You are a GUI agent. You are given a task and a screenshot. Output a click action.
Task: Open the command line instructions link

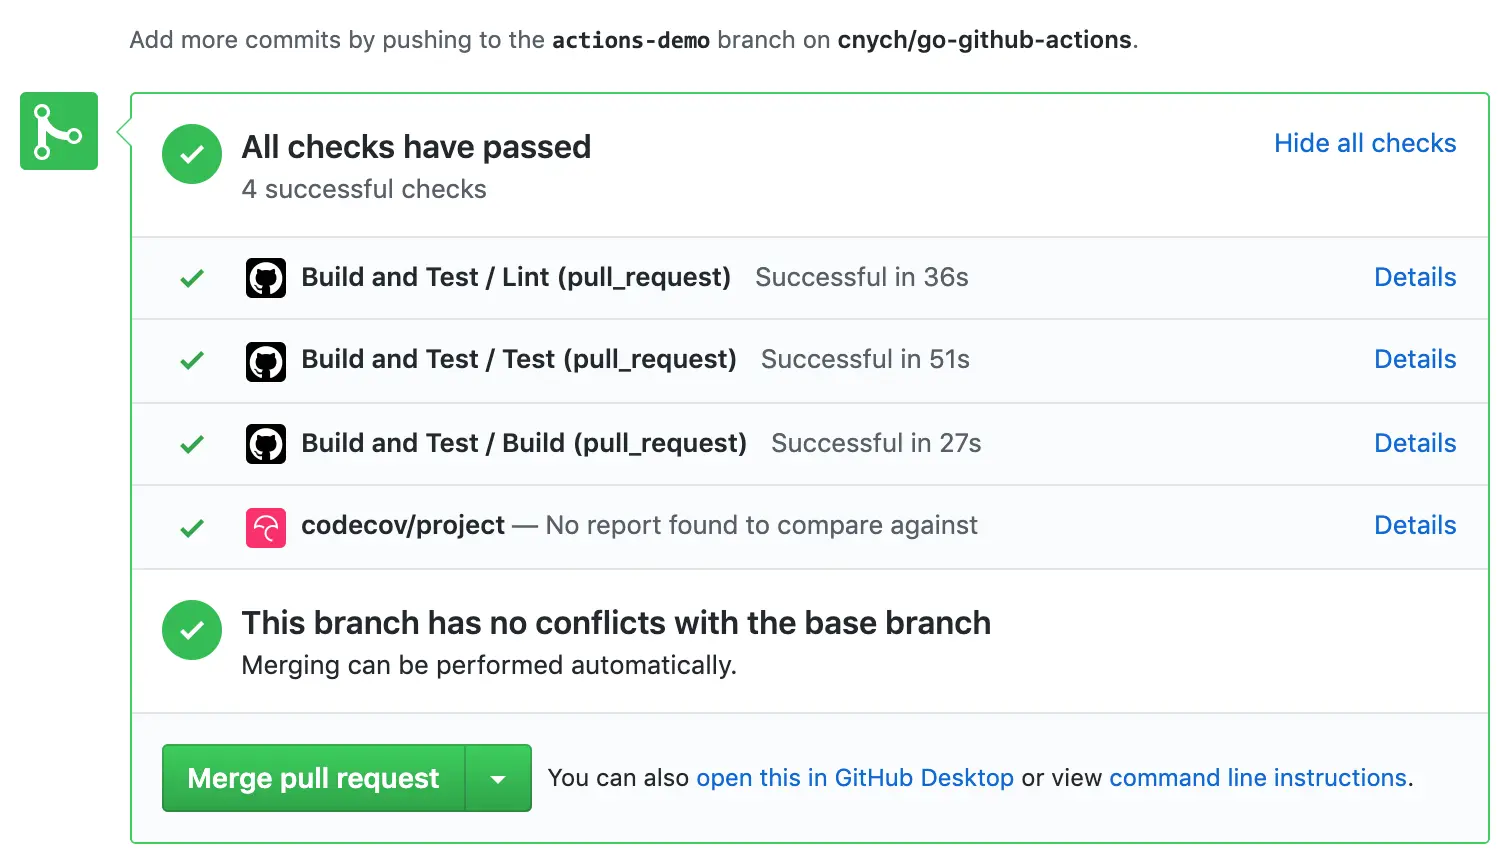1257,778
